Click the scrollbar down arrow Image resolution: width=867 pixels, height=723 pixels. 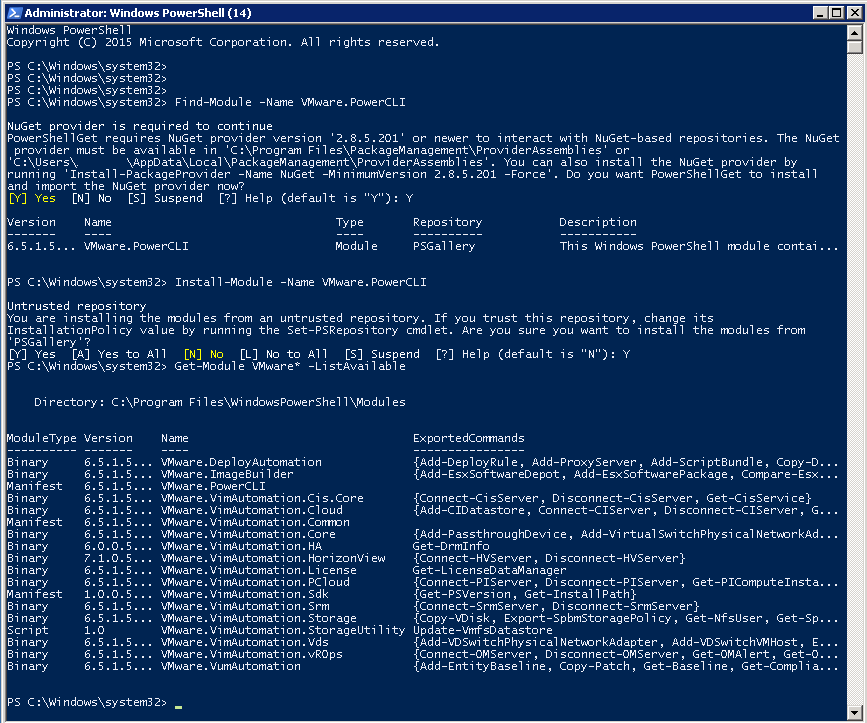(854, 712)
